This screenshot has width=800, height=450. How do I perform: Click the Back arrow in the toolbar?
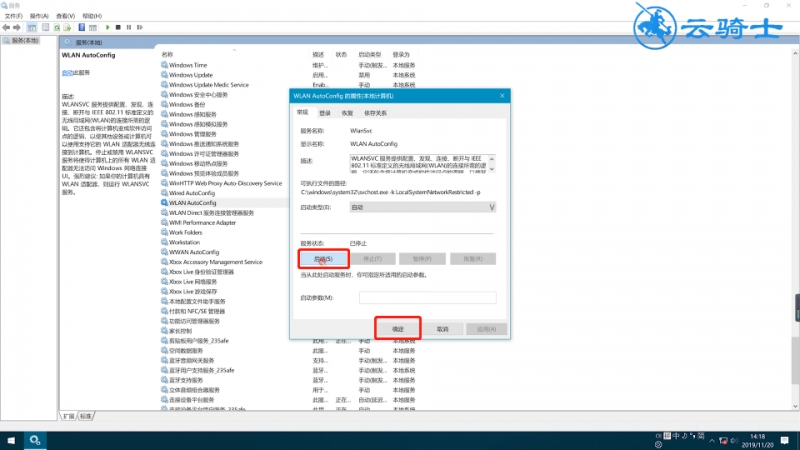[6, 27]
